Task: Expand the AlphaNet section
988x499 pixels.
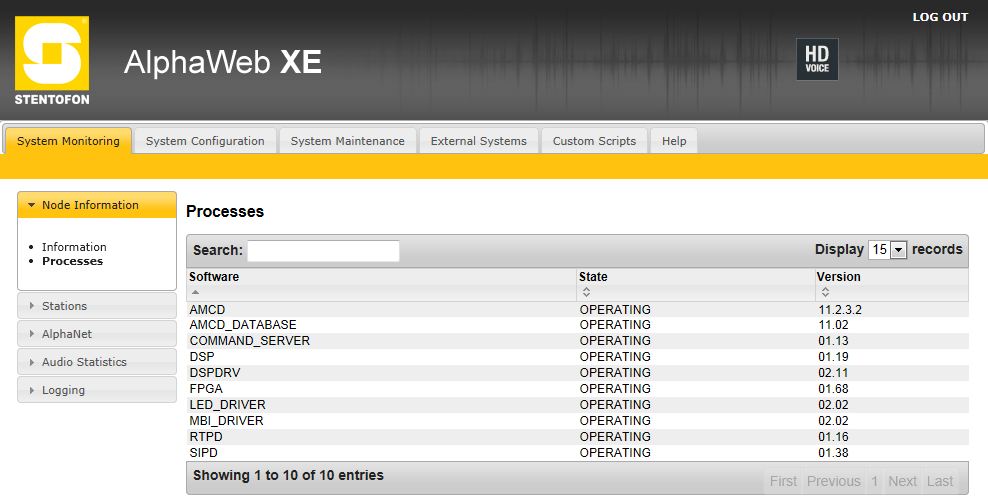Action: tap(97, 334)
